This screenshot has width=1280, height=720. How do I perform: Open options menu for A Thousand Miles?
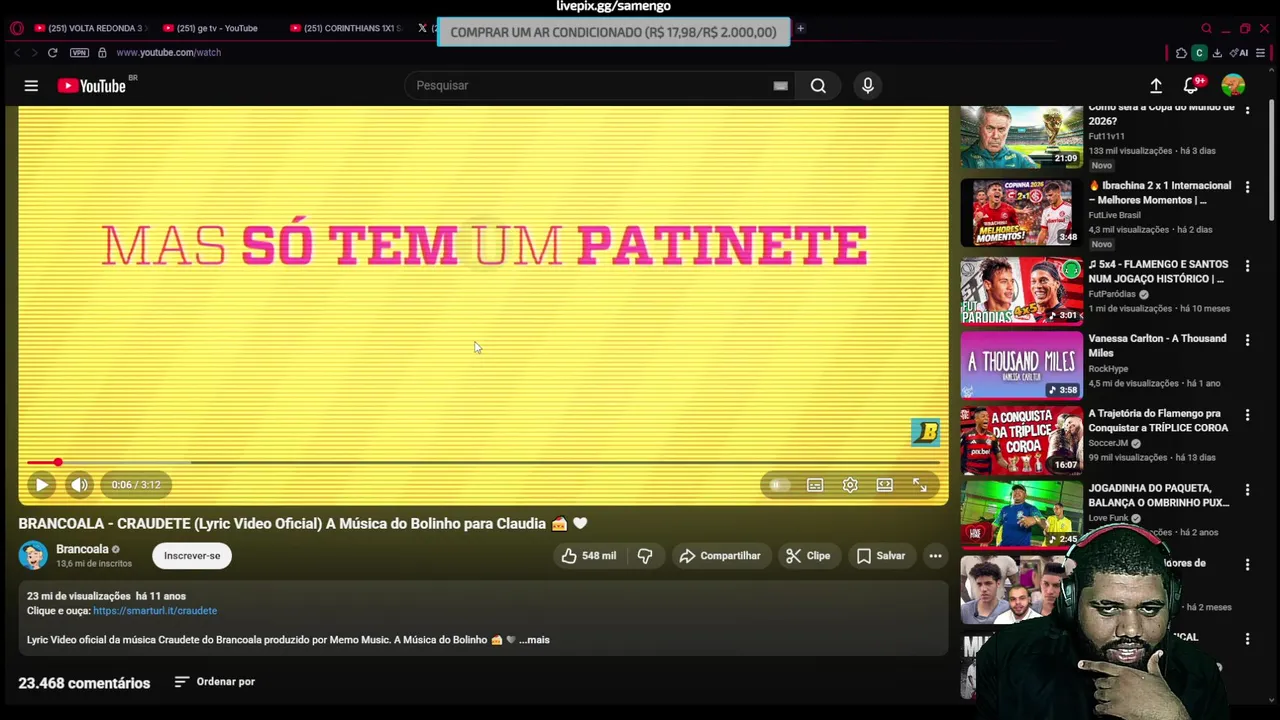click(x=1247, y=340)
